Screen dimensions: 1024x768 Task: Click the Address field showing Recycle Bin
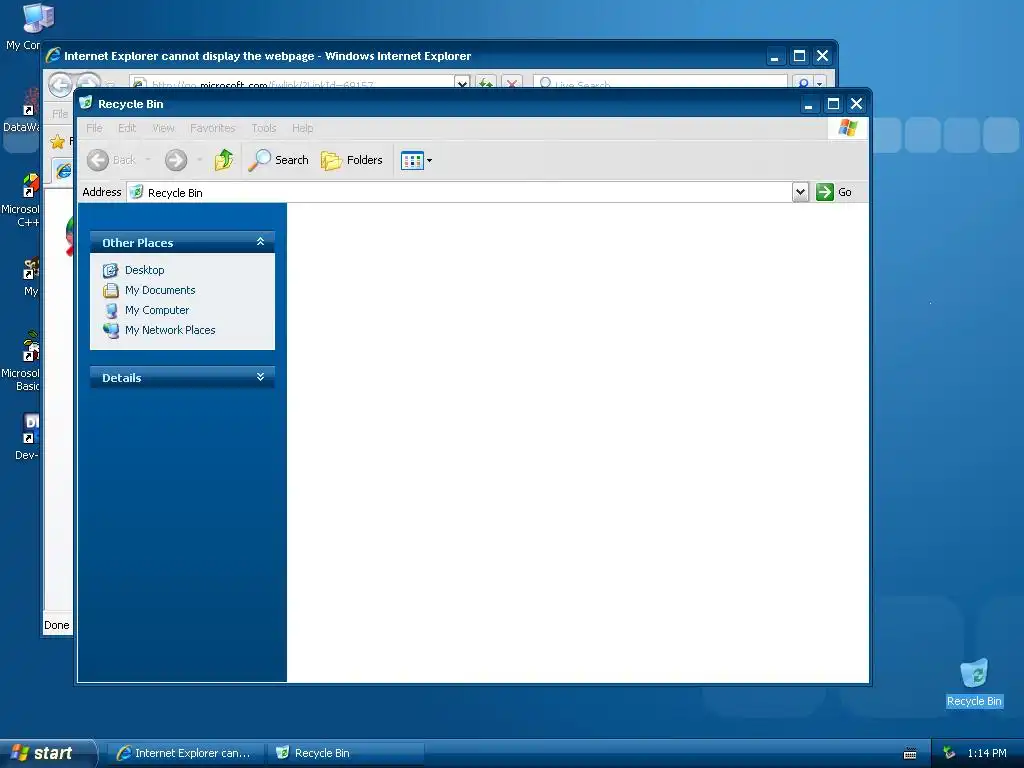pyautogui.click(x=458, y=192)
